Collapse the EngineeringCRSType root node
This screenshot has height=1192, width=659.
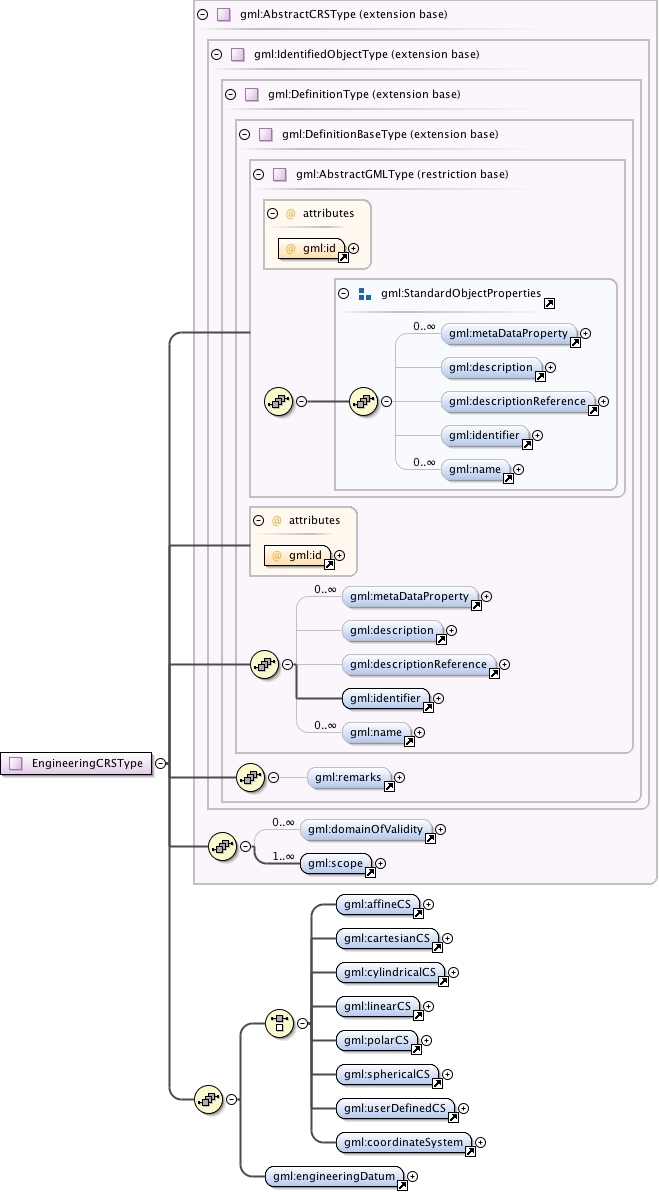point(160,763)
